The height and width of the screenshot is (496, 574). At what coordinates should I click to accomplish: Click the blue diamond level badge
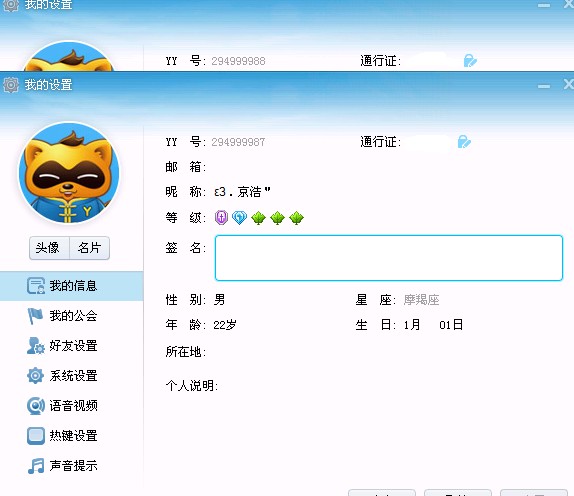click(x=239, y=218)
